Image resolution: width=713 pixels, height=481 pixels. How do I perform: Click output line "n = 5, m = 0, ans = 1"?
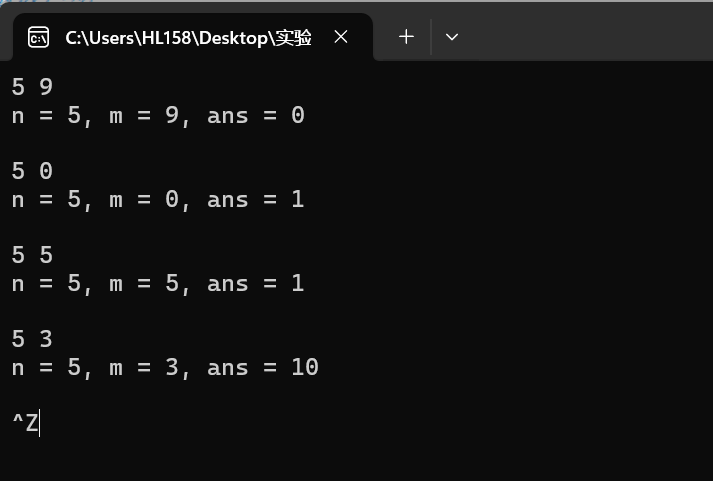158,200
